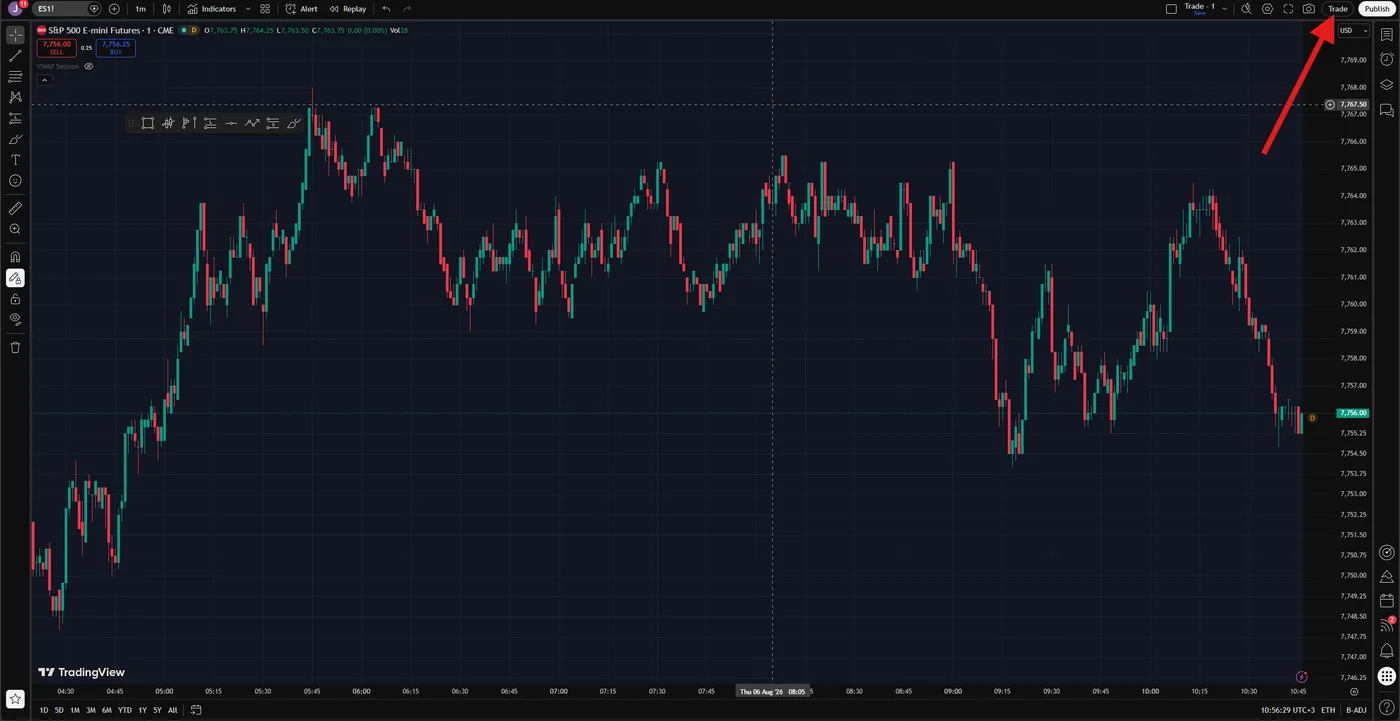
Task: Open the Alerts clock panel icon
Action: pyautogui.click(x=1387, y=60)
